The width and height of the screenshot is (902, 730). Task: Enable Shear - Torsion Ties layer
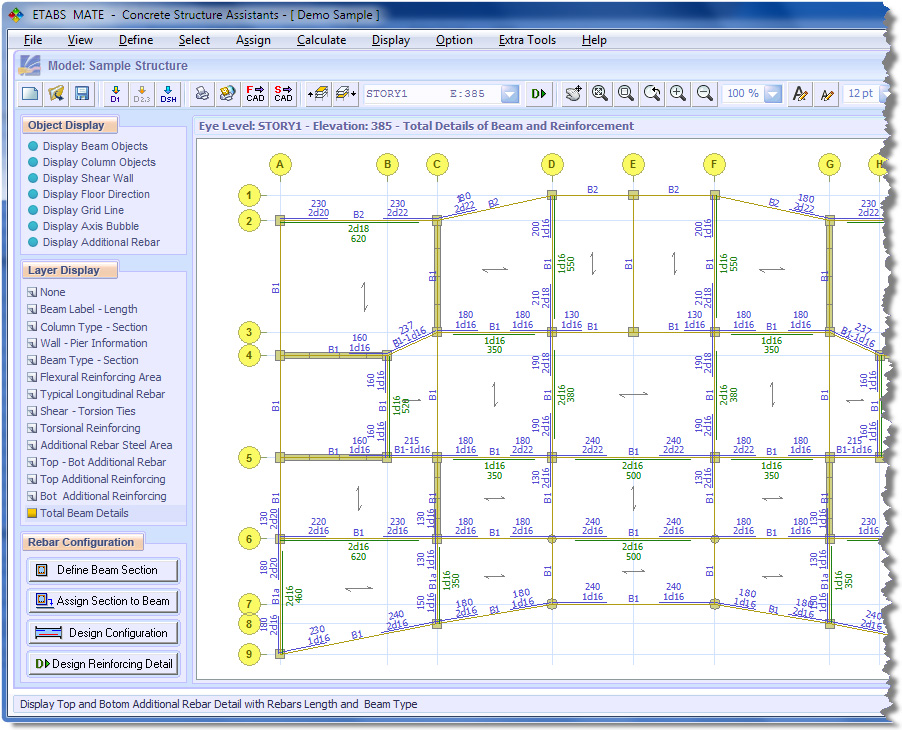[x=87, y=411]
